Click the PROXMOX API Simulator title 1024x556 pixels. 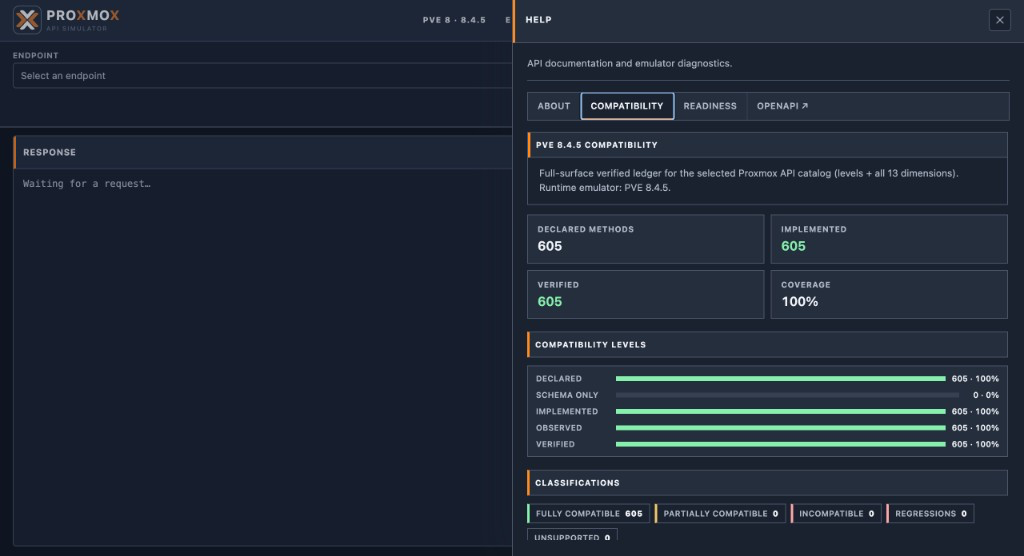[x=82, y=20]
